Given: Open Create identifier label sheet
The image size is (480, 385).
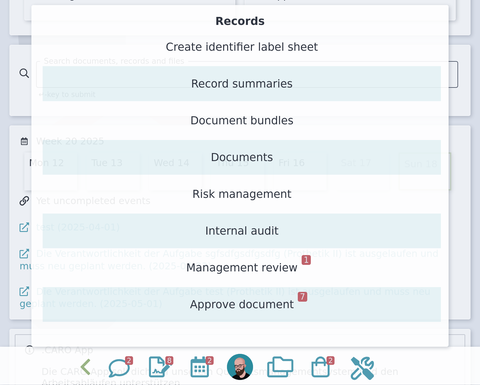Looking at the screenshot, I should pos(242,47).
